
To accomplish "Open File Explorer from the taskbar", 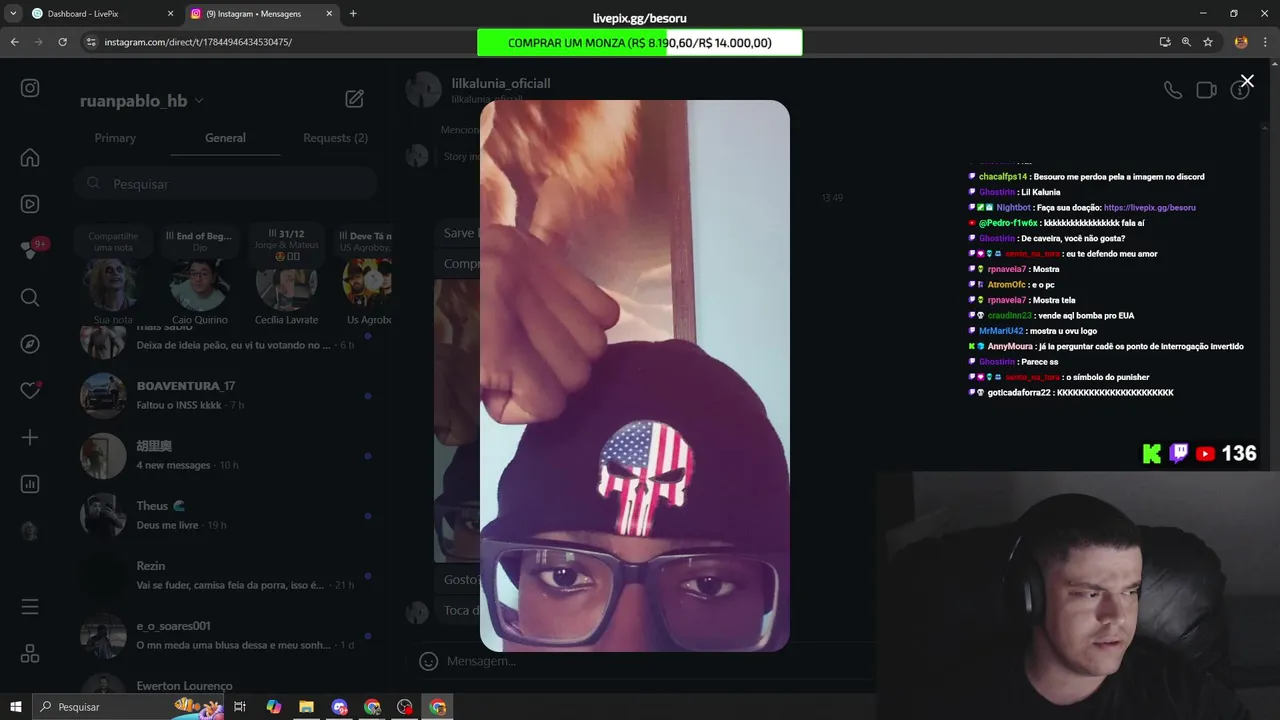I will 306,707.
